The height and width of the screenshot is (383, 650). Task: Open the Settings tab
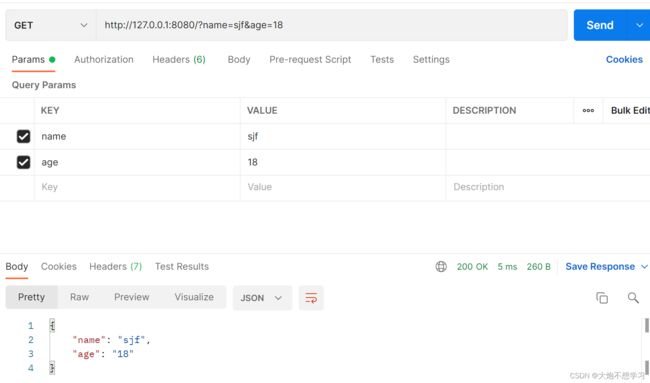pos(431,60)
